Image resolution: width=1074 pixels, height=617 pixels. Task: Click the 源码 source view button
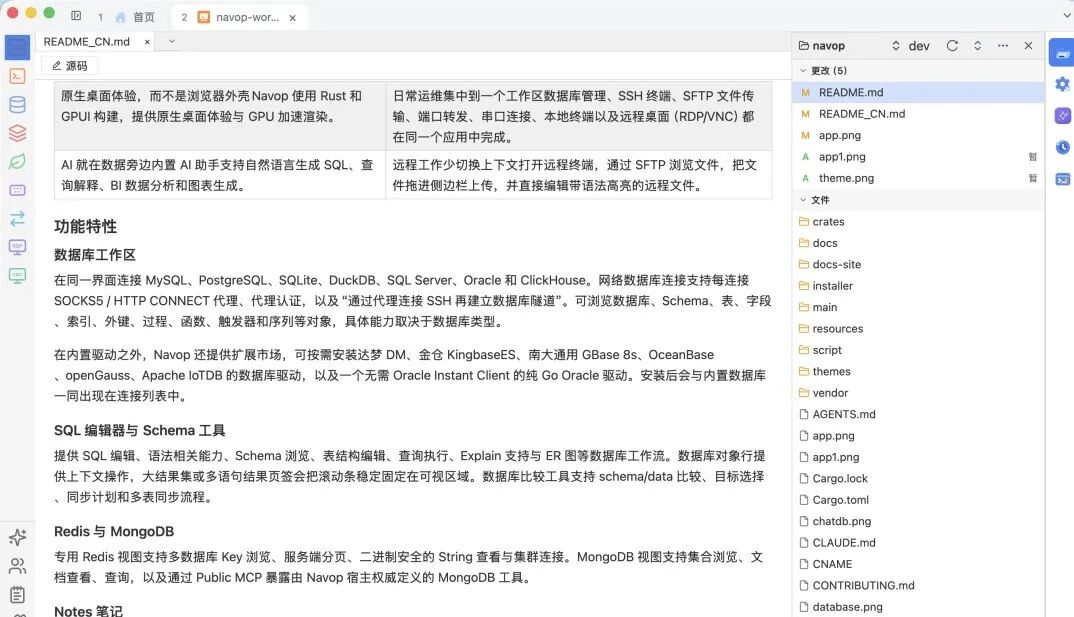(70, 66)
